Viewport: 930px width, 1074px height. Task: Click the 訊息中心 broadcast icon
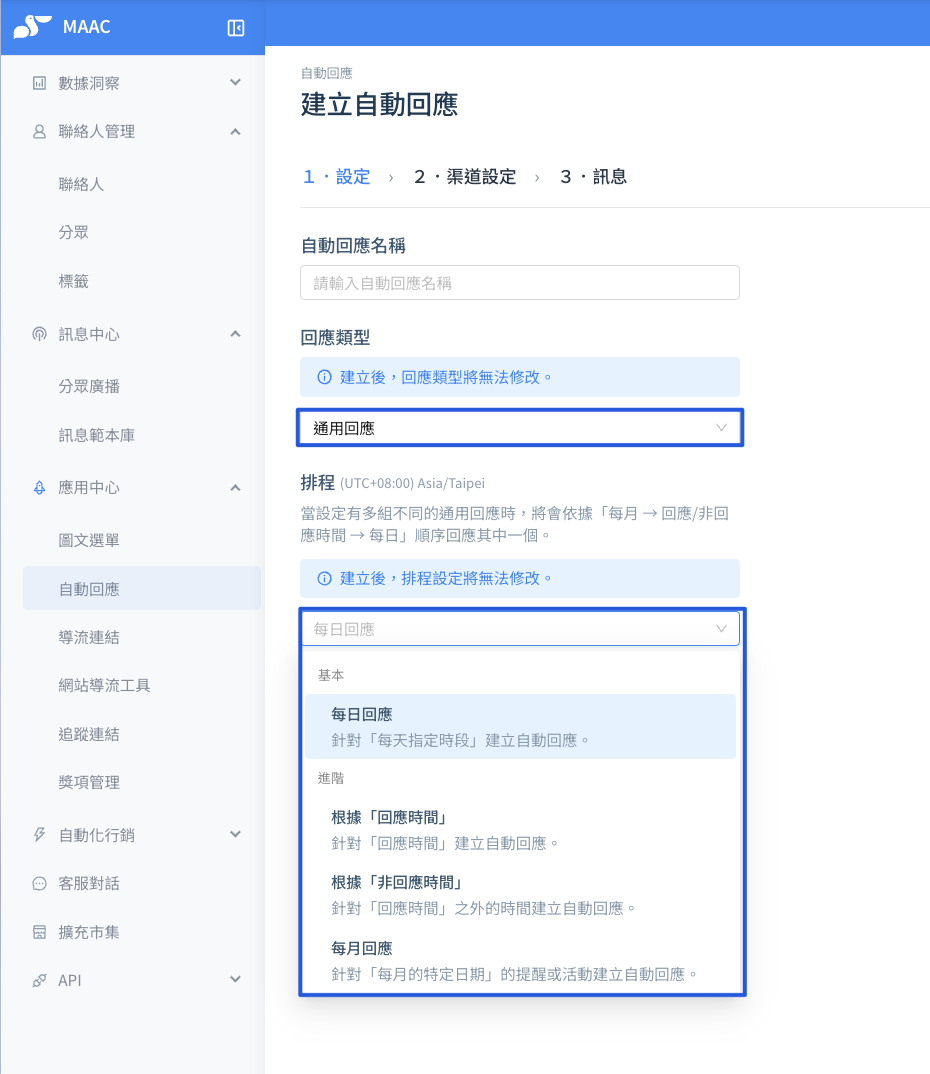point(40,334)
